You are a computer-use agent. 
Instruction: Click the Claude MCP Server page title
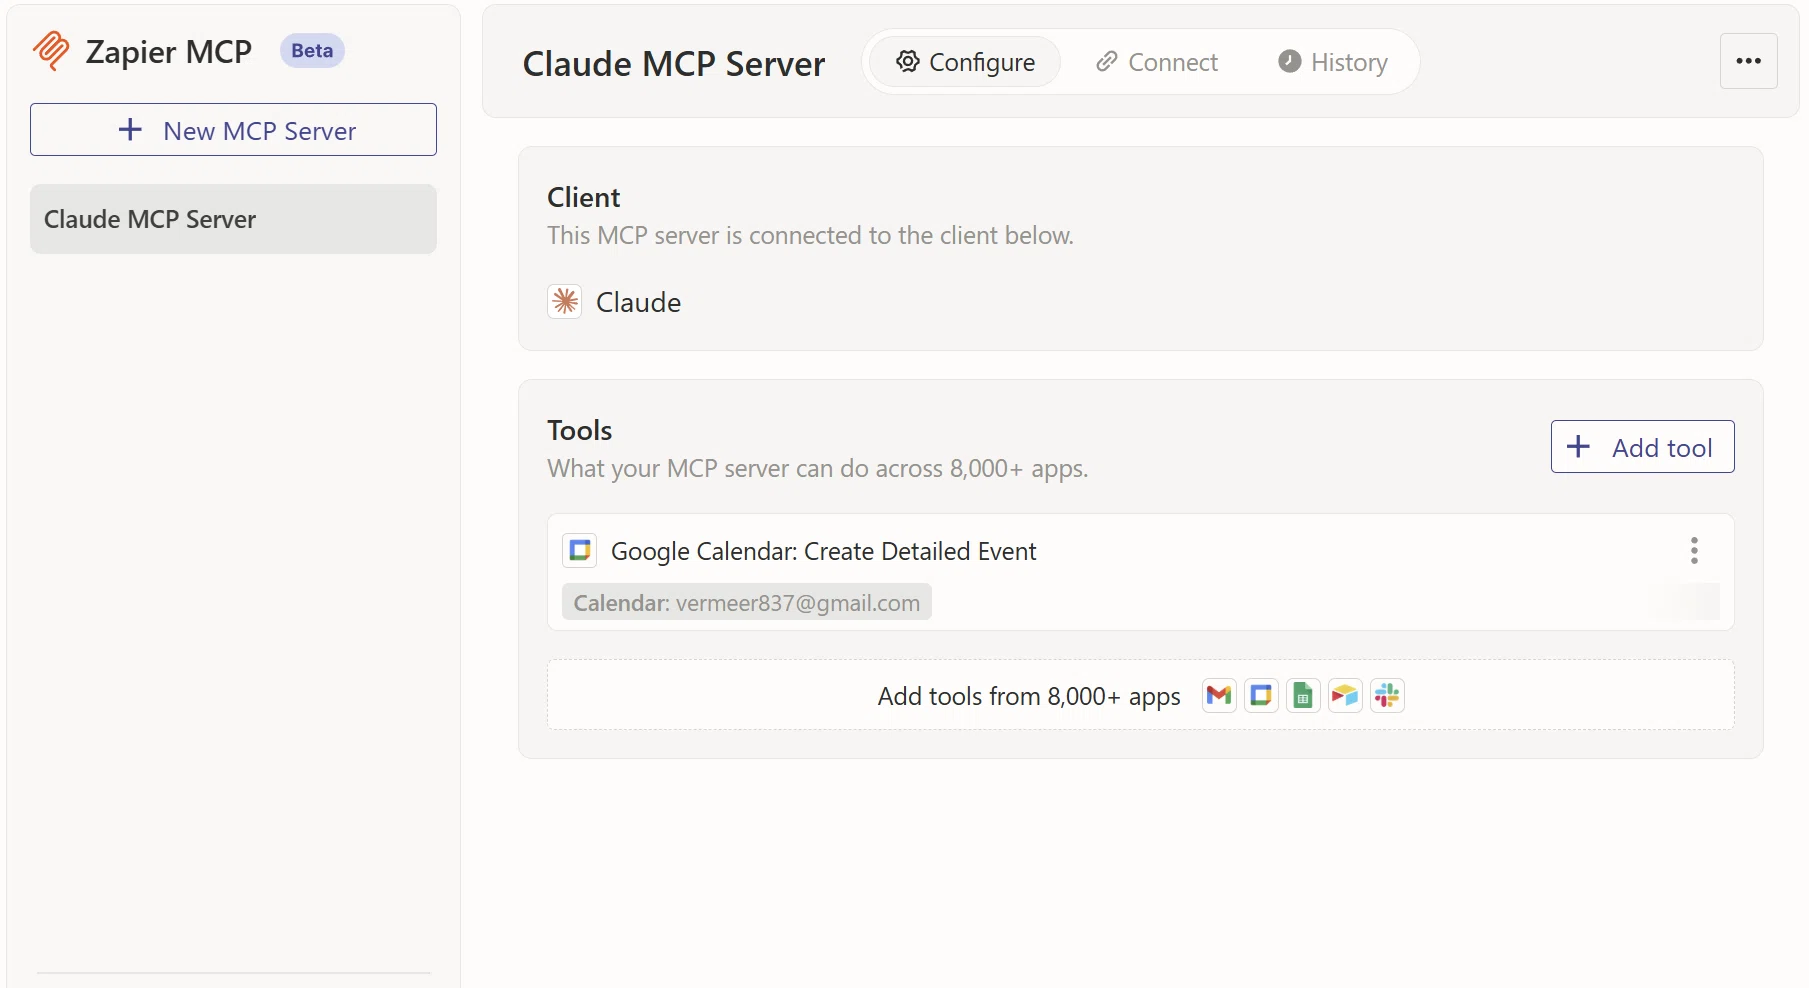674,63
